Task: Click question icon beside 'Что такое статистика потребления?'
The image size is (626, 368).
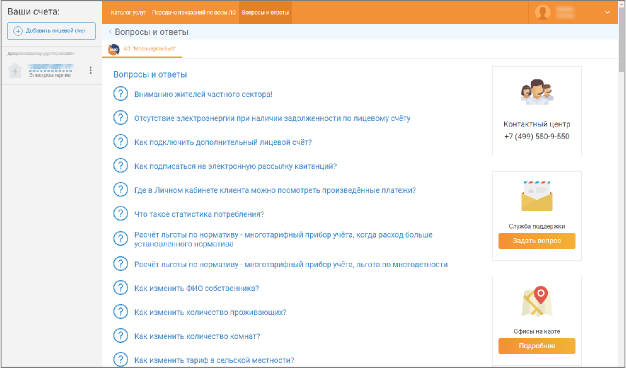Action: (x=121, y=214)
